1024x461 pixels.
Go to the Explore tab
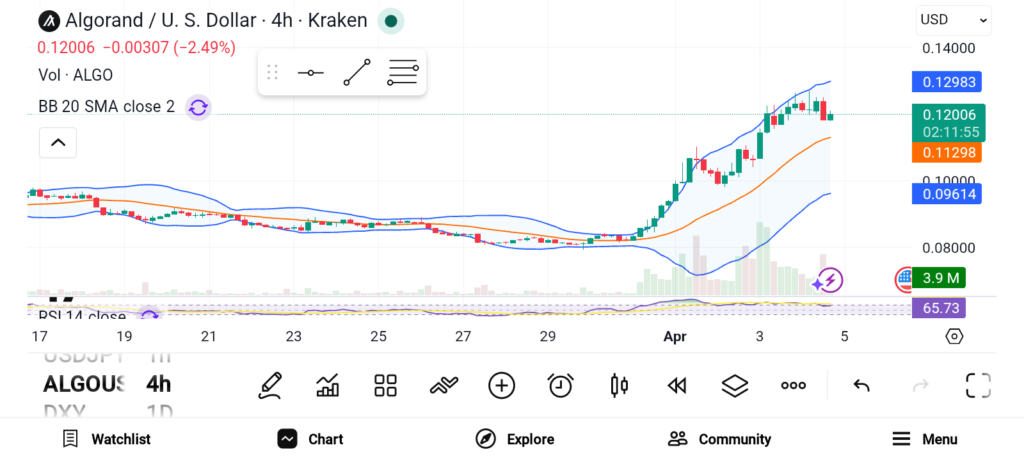(x=515, y=439)
